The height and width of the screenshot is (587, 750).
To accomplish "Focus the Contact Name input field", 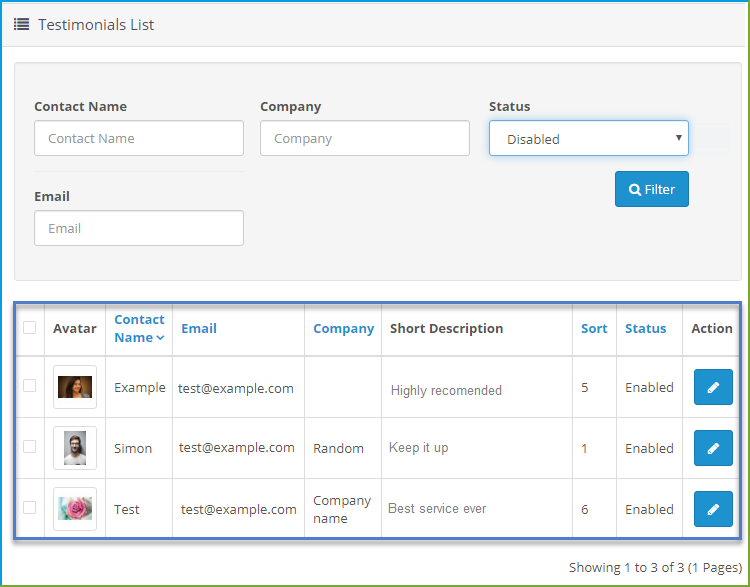I will [139, 138].
